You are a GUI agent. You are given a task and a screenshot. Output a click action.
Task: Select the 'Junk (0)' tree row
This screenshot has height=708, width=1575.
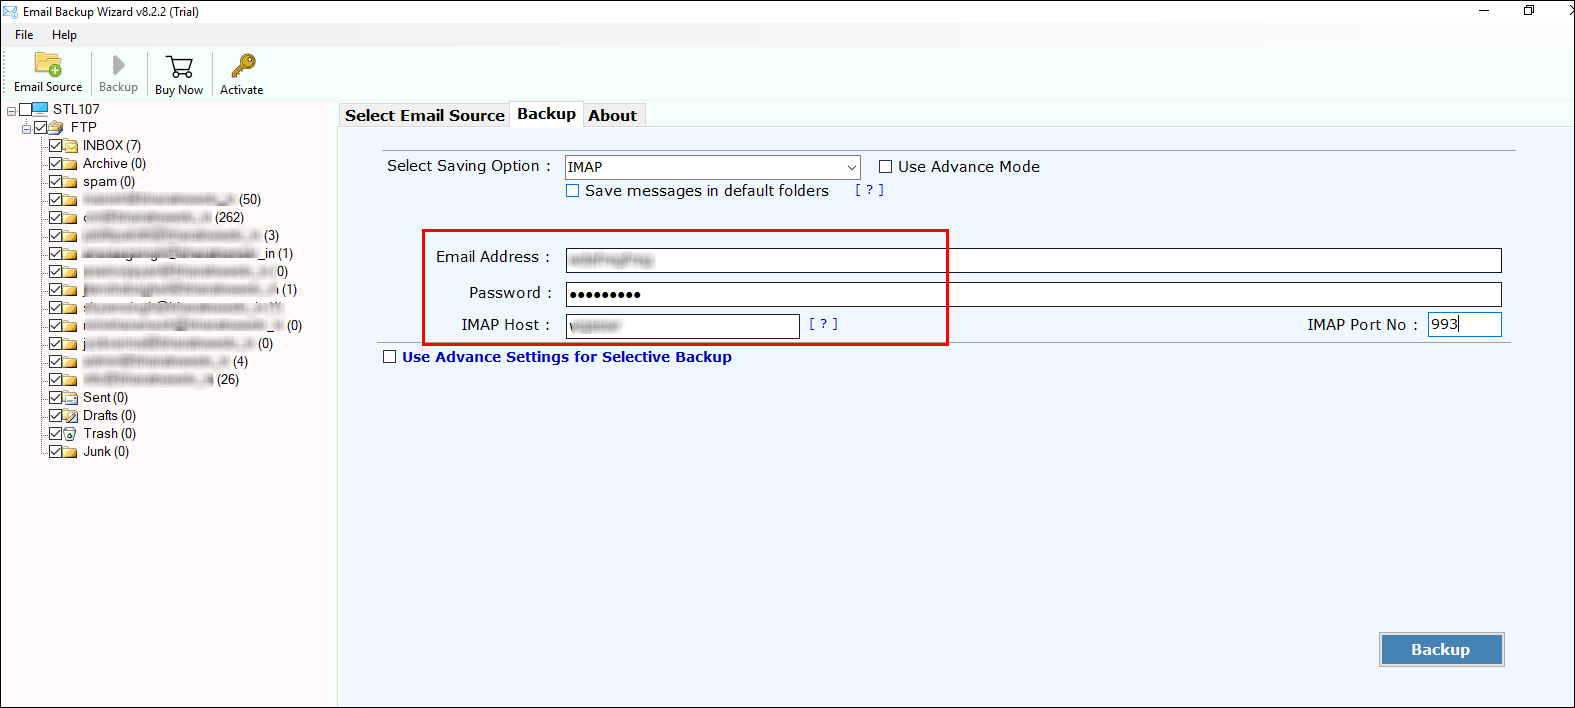tap(106, 452)
